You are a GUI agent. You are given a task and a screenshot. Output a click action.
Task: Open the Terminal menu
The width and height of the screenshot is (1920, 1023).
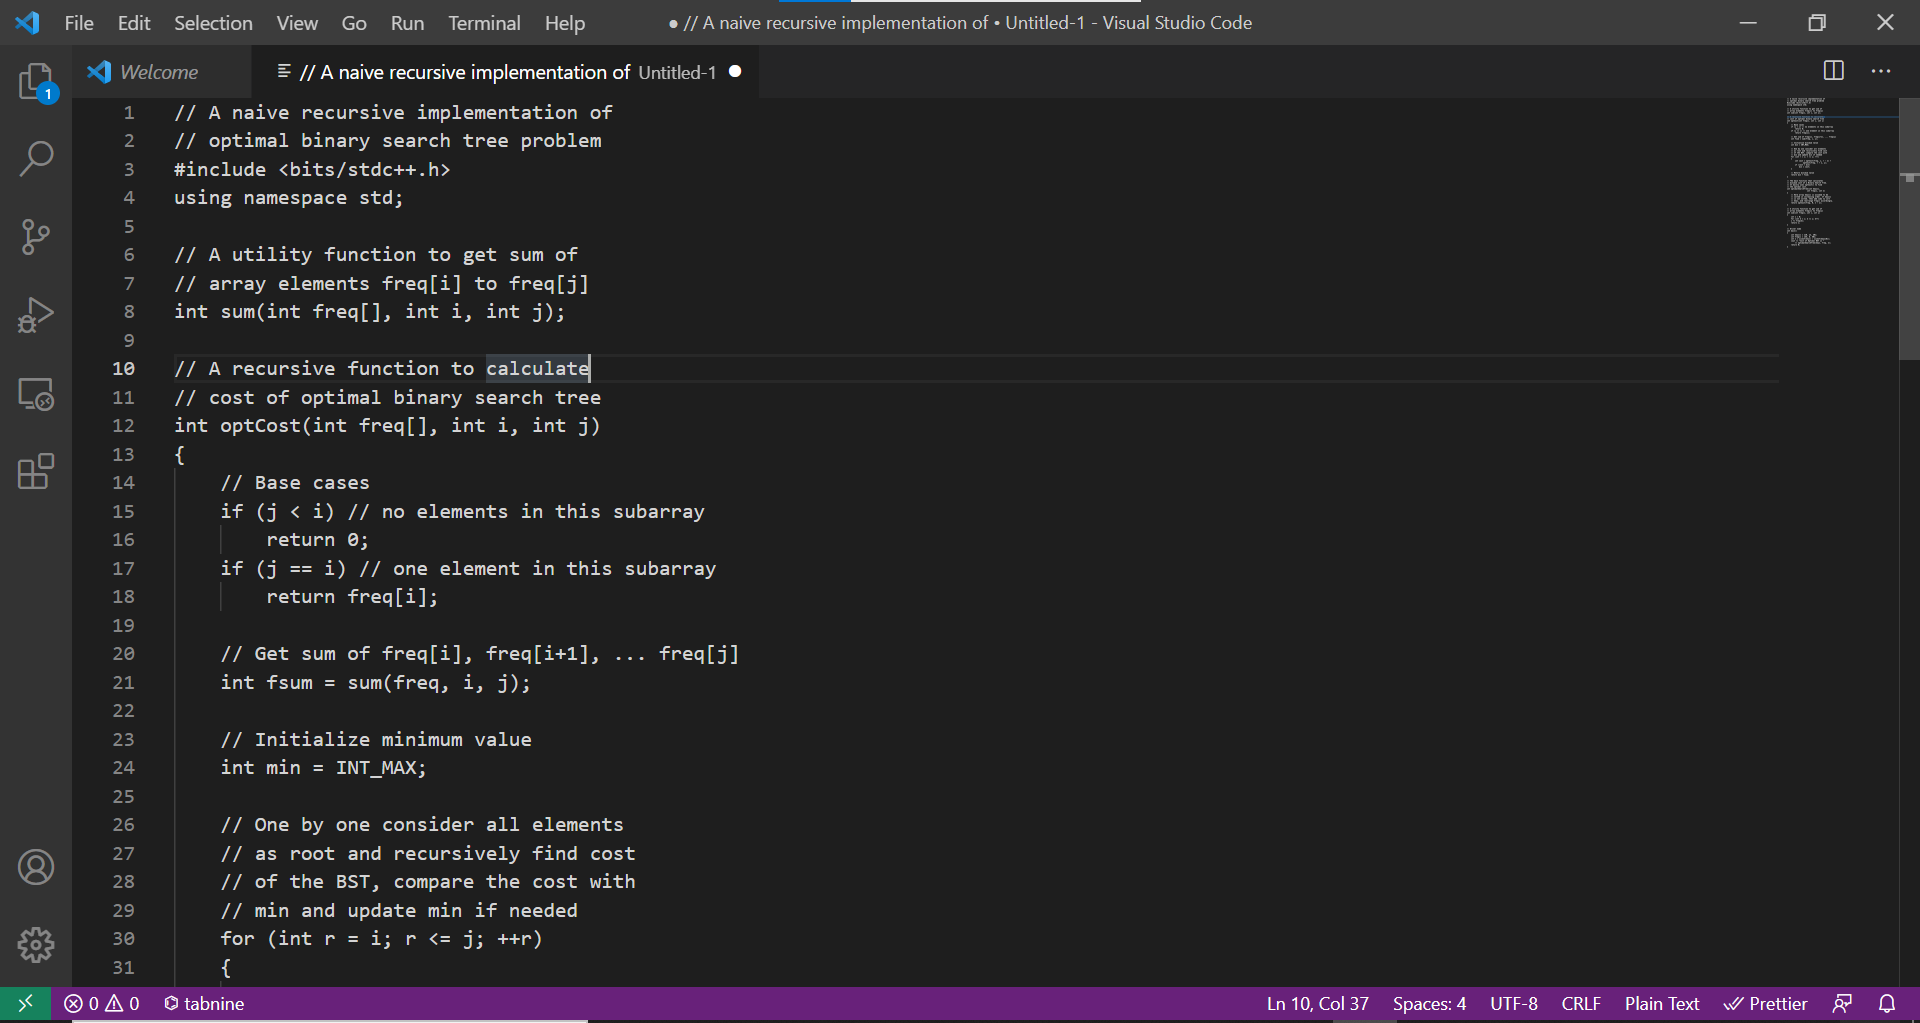[484, 22]
